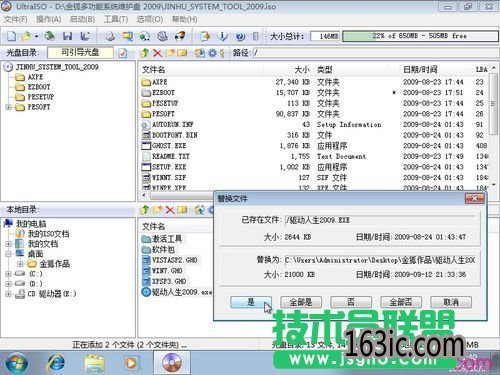This screenshot has width=500, height=375.
Task: Select 我的ISO文档 in local tree
Action: pos(48,234)
